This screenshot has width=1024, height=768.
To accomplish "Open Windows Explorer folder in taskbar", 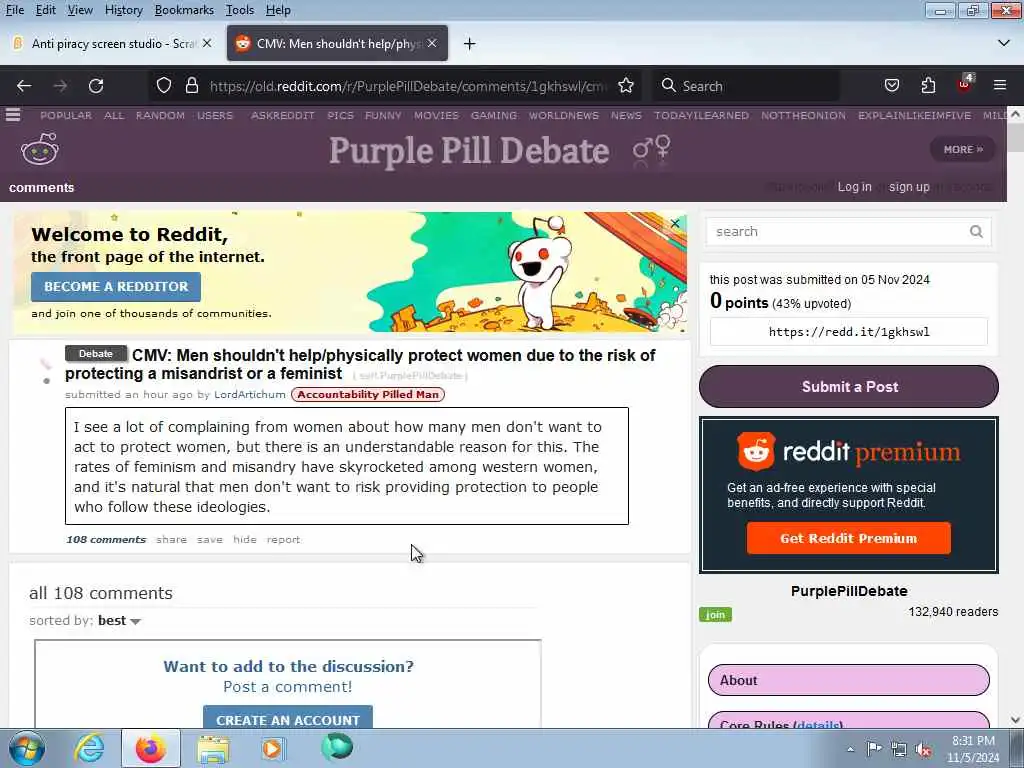I will coord(213,748).
